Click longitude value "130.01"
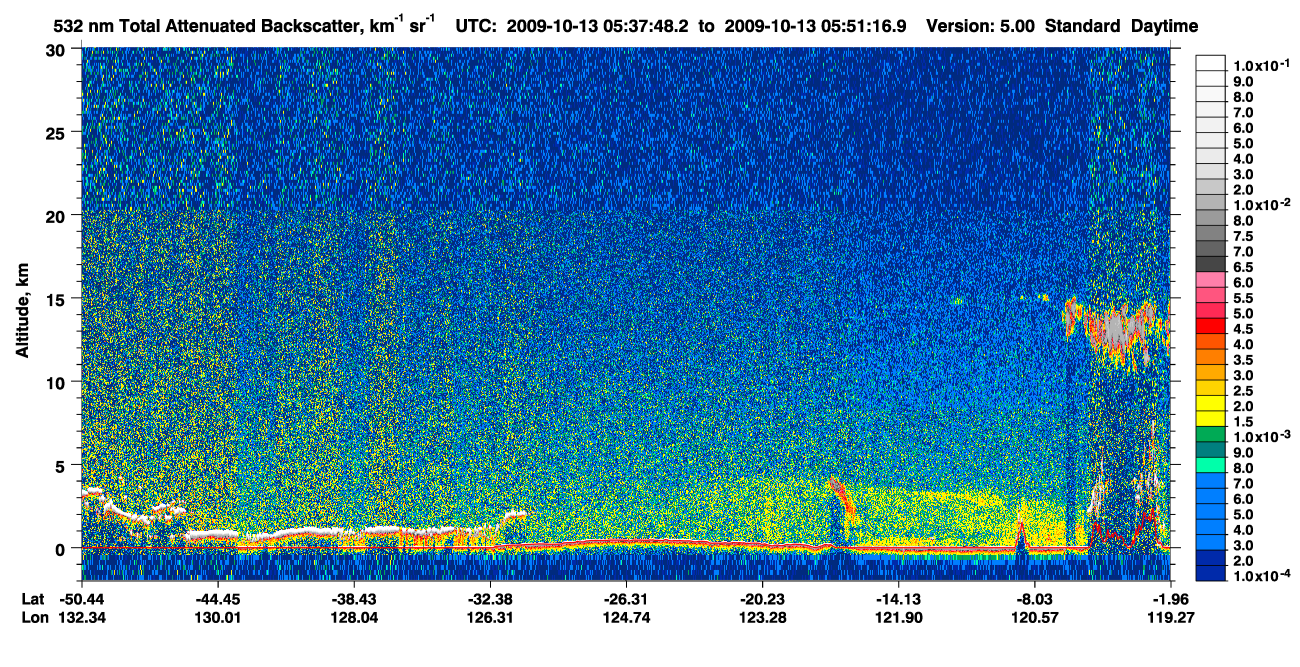Screen dimensions: 1300x667 point(218,617)
